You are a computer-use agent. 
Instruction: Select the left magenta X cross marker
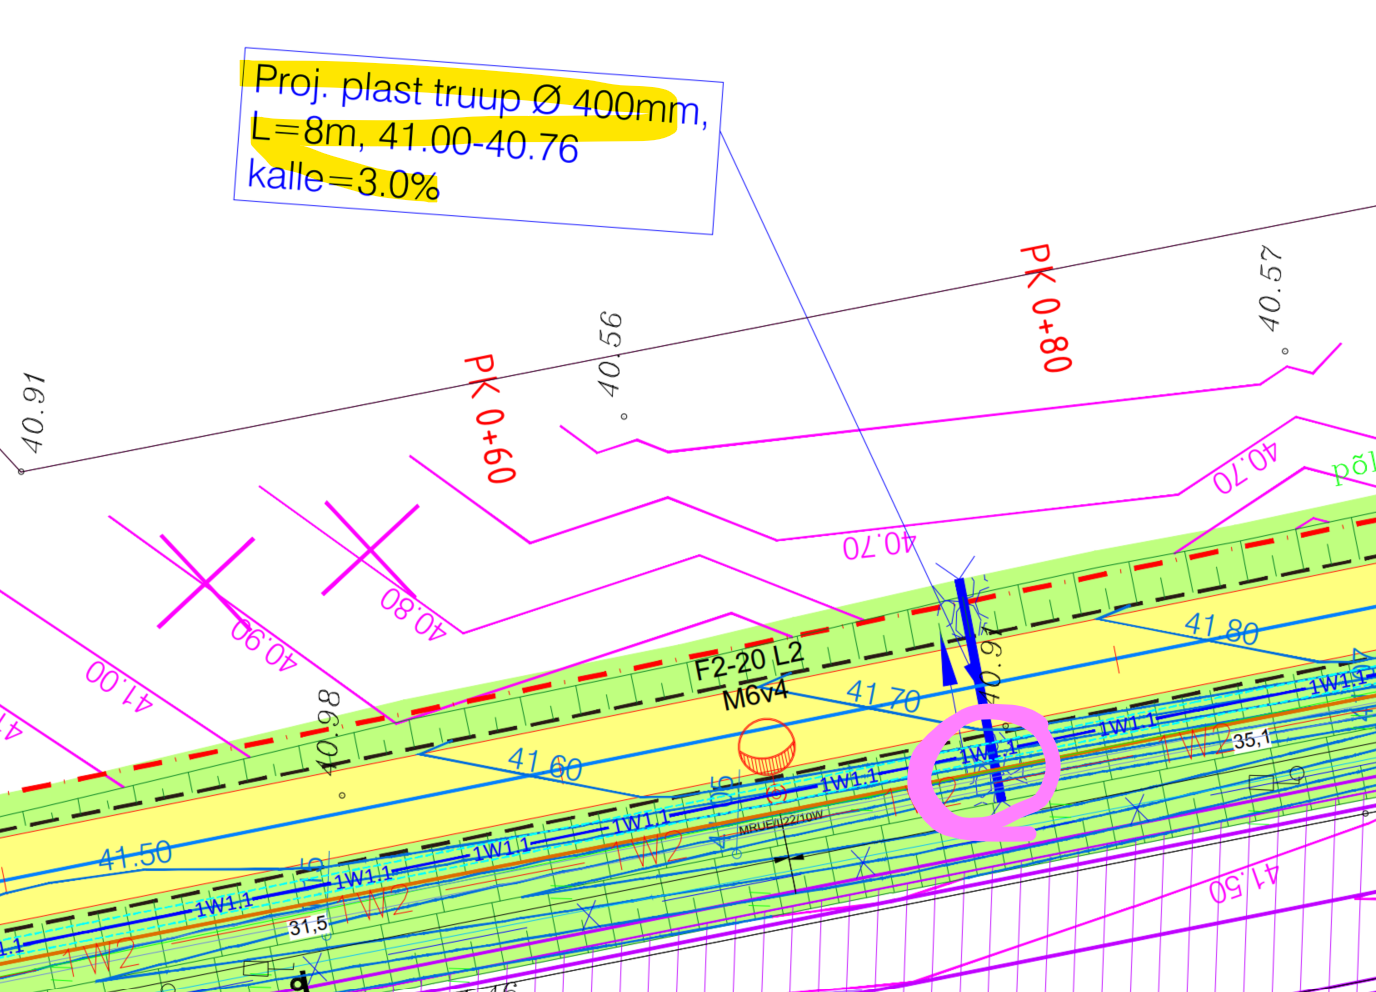[x=205, y=582]
